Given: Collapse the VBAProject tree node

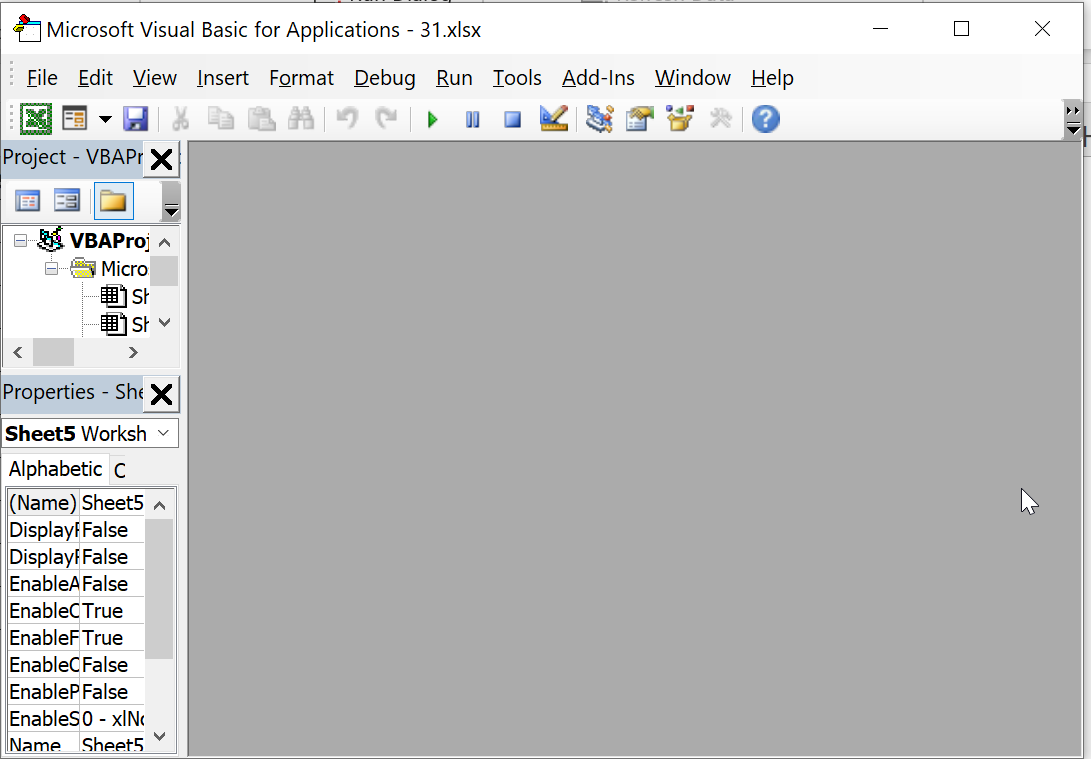Looking at the screenshot, I should tap(20, 241).
